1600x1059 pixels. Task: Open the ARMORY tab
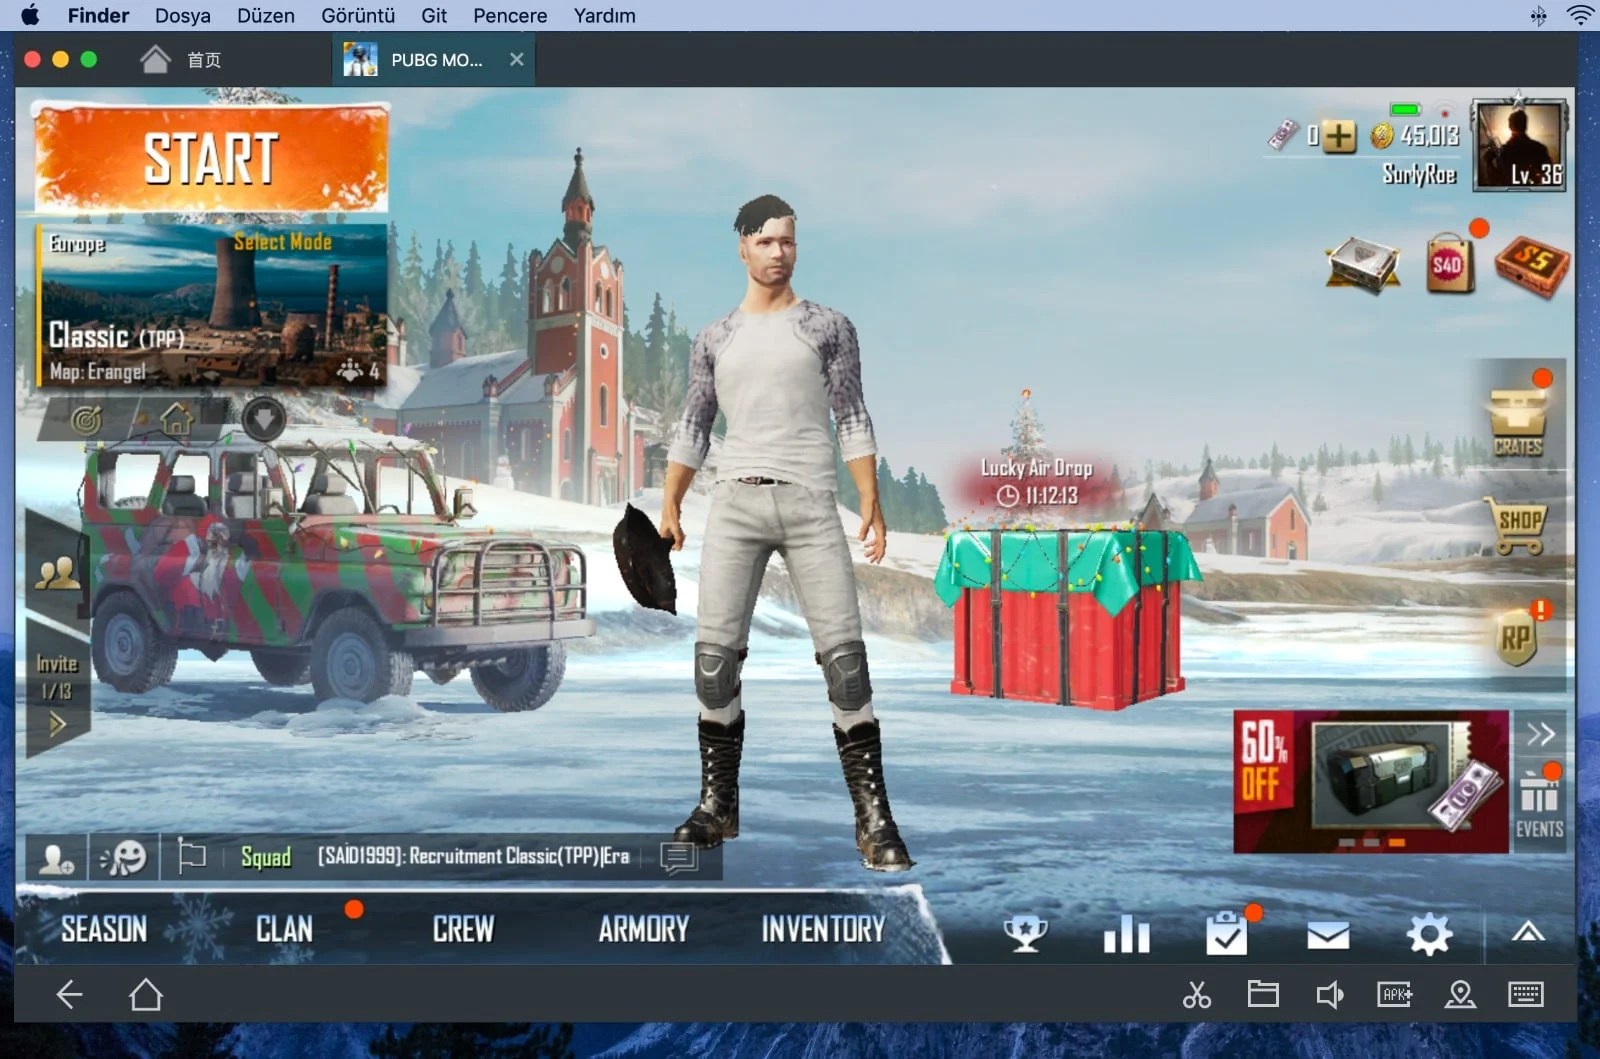(x=644, y=929)
